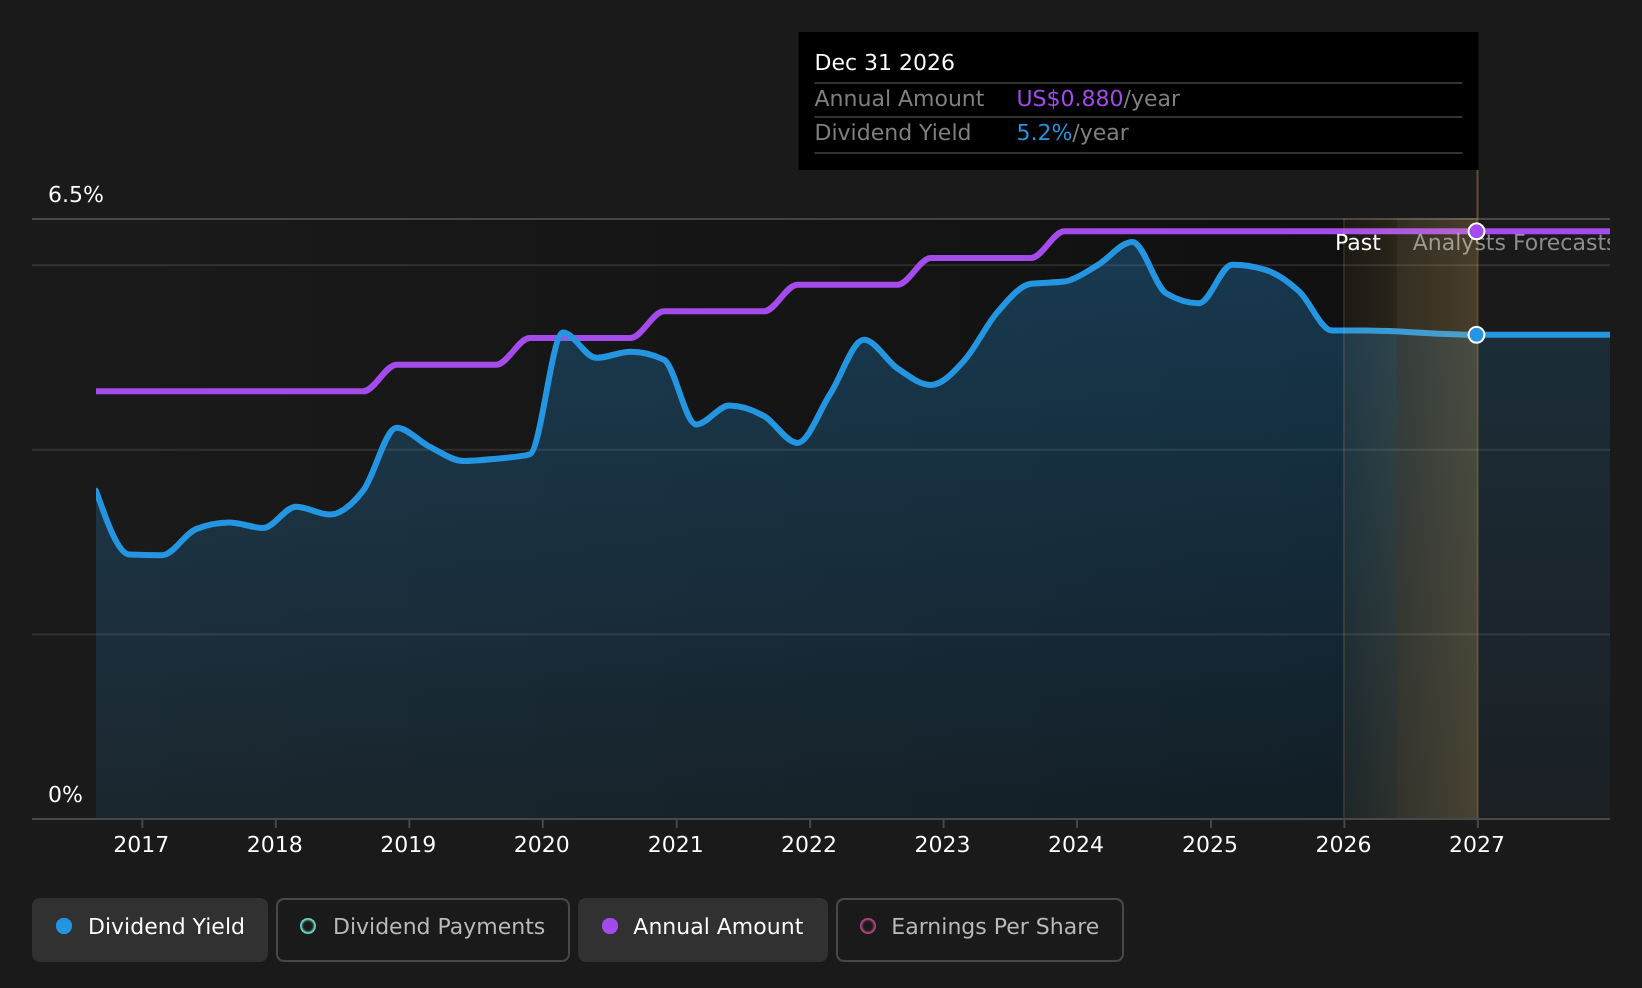Screen dimensions: 1642x988
Task: Click the purple Annual Amount data point marker
Action: coord(1476,231)
